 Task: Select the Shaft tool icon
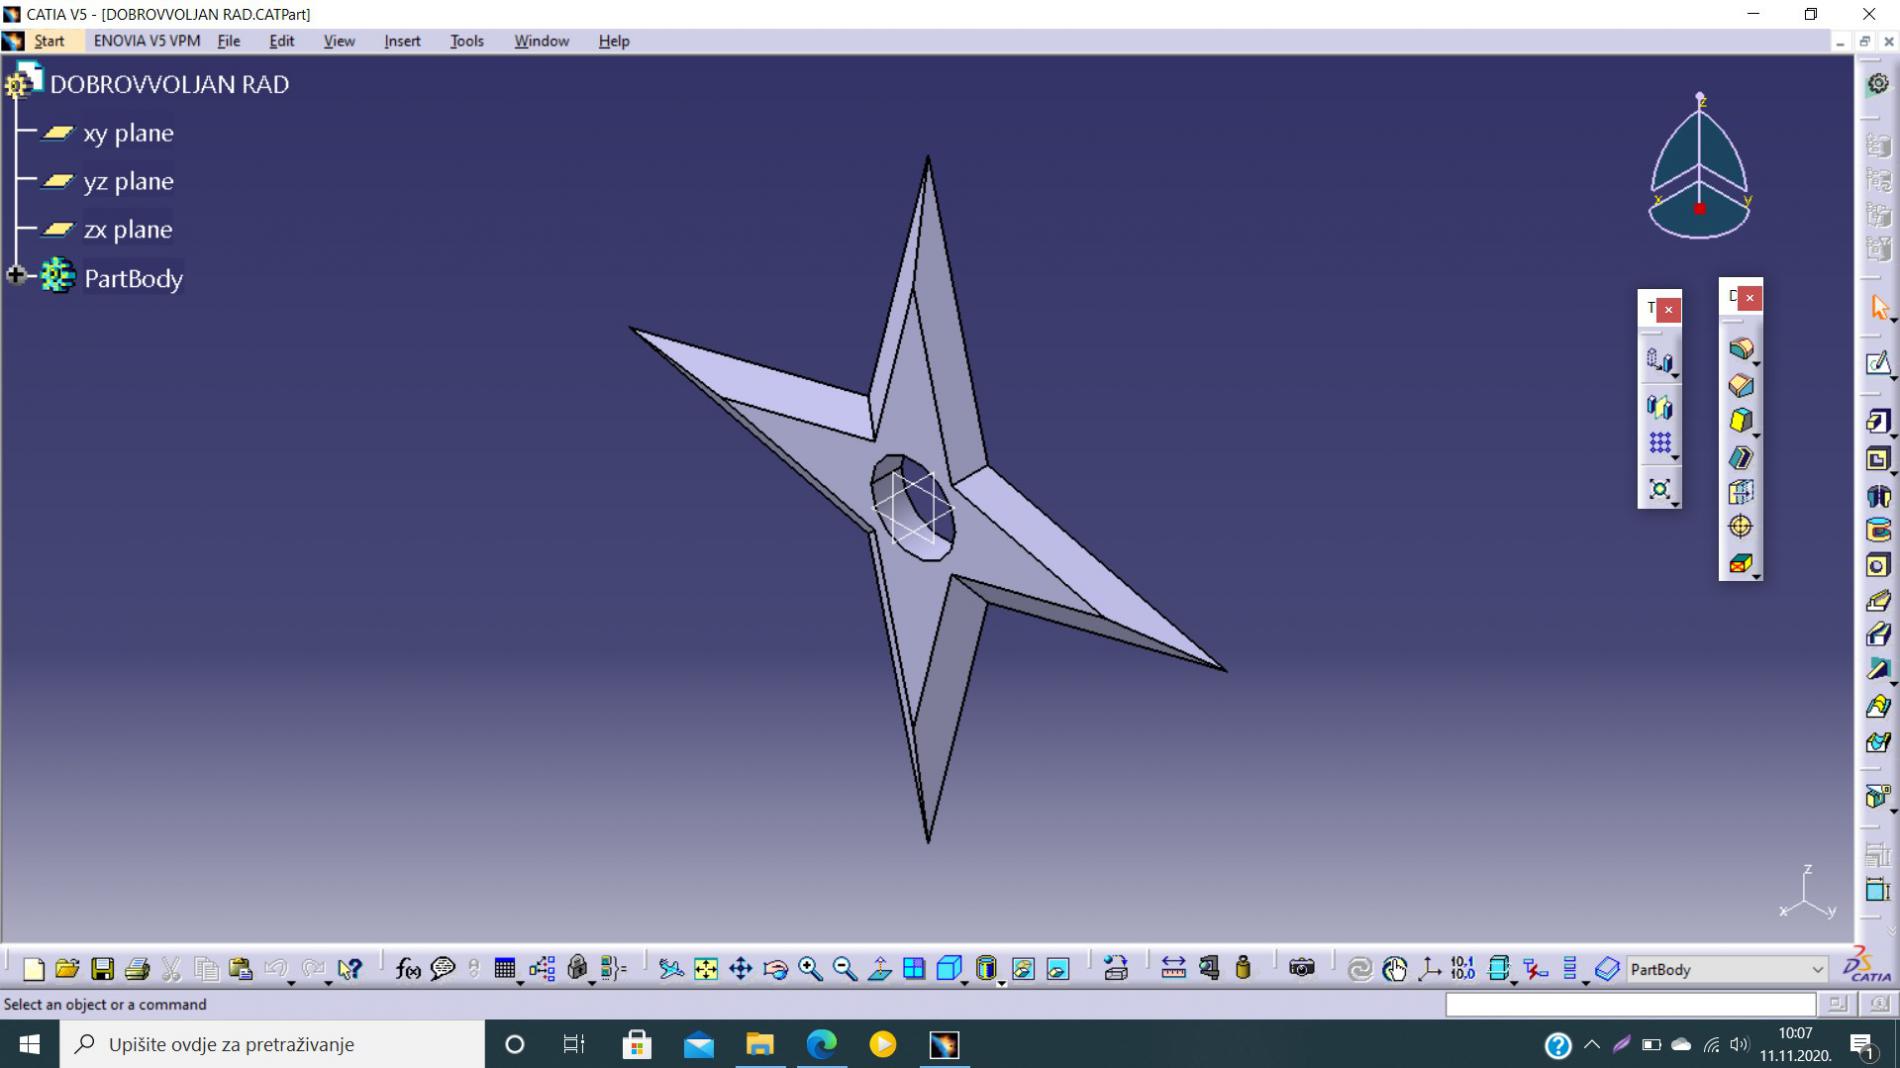coord(1877,496)
